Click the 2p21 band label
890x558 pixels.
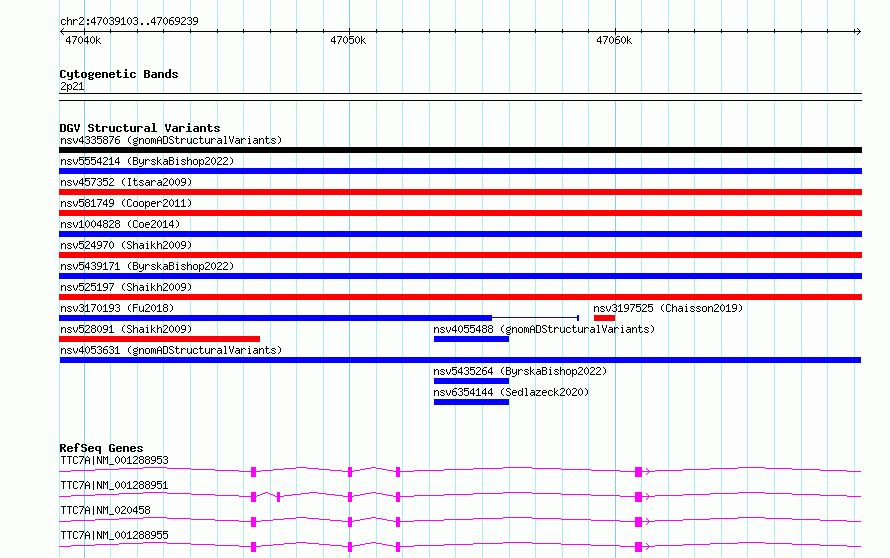tap(72, 86)
